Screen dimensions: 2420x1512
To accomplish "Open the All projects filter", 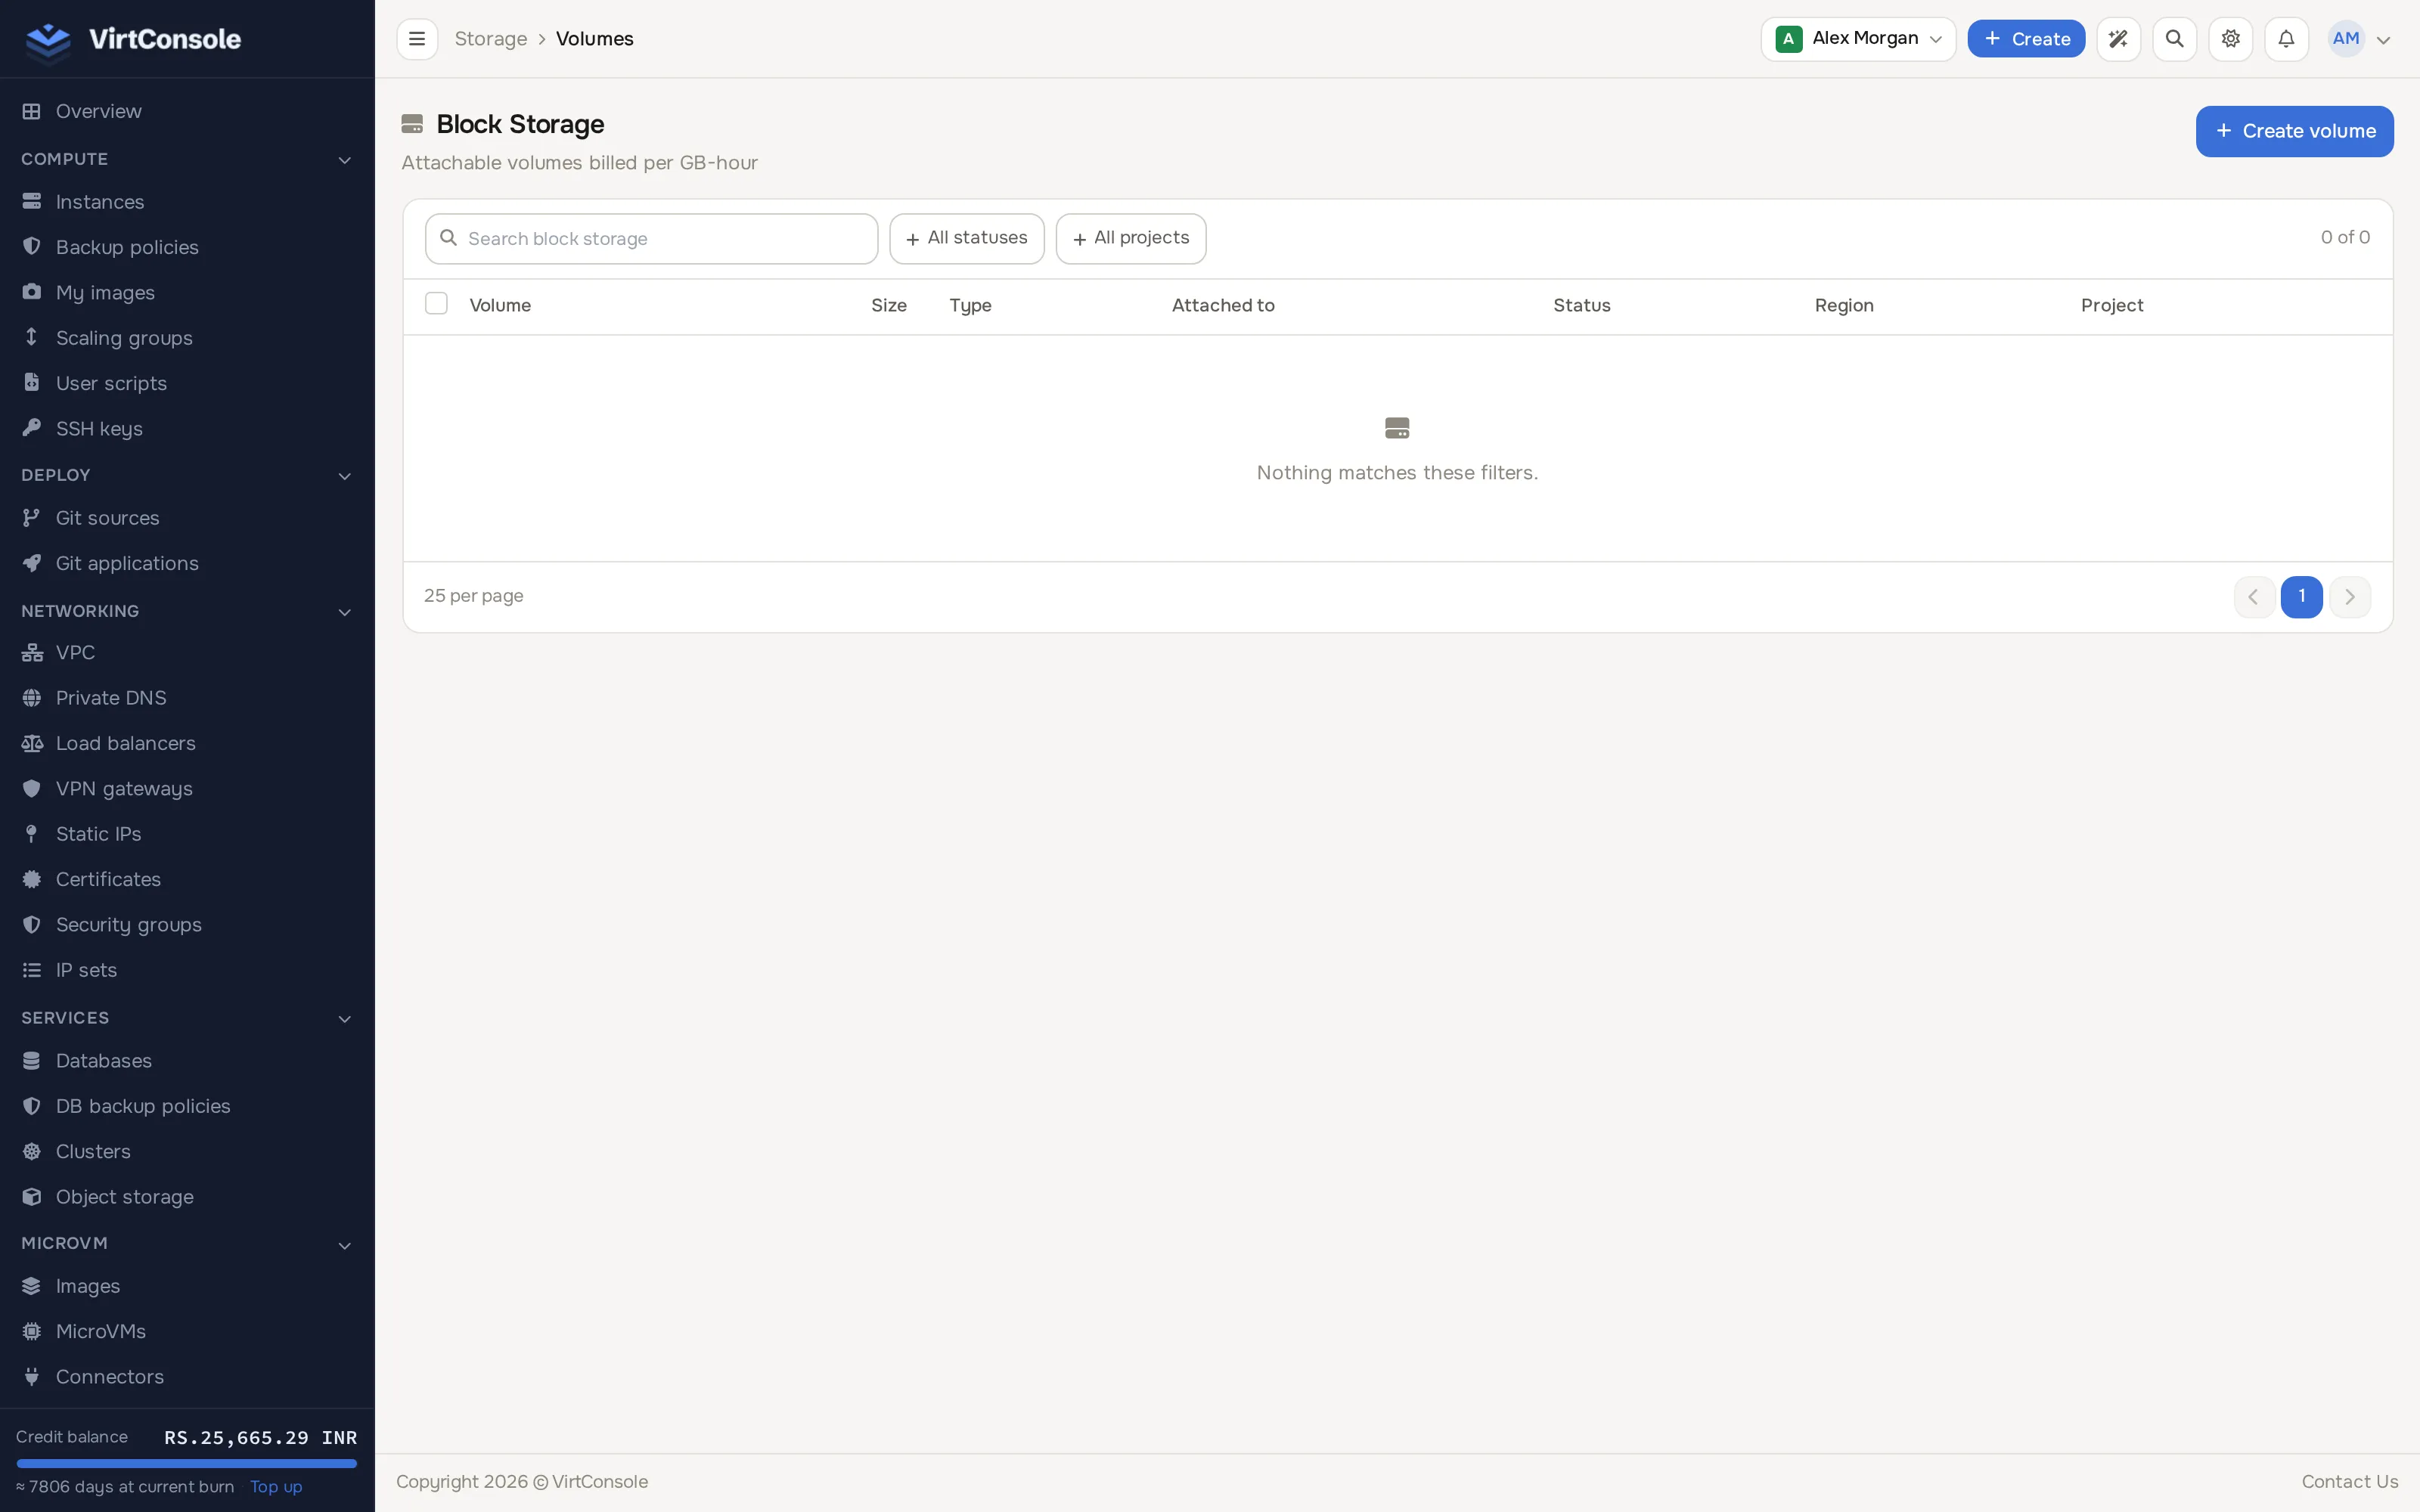I will click(1131, 239).
